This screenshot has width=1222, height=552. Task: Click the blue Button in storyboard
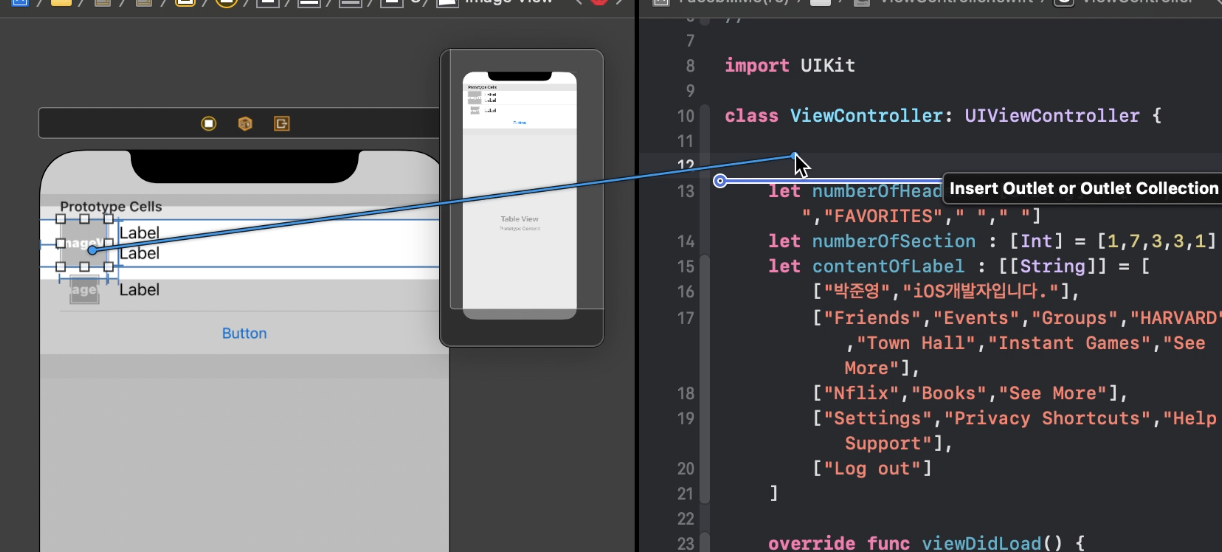tap(244, 333)
